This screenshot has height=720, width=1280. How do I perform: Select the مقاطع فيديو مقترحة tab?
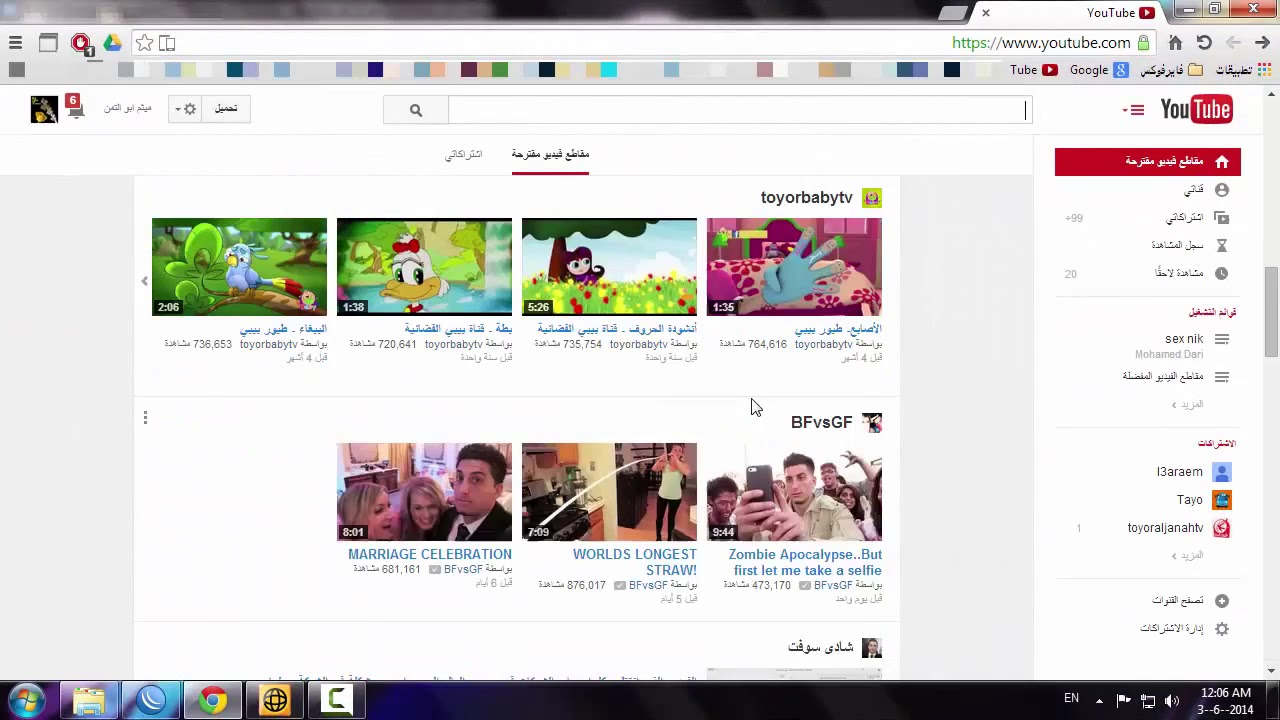[x=550, y=154]
